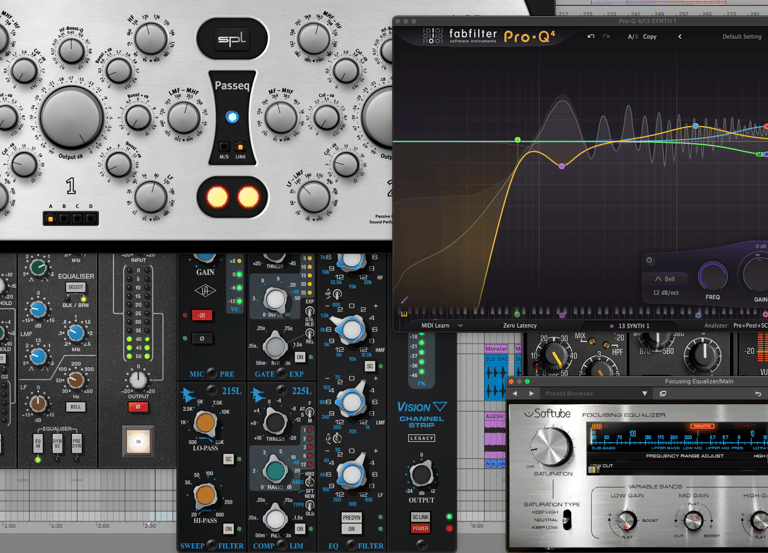Click the Softube logo in Focusing Equalizer

pyautogui.click(x=547, y=414)
